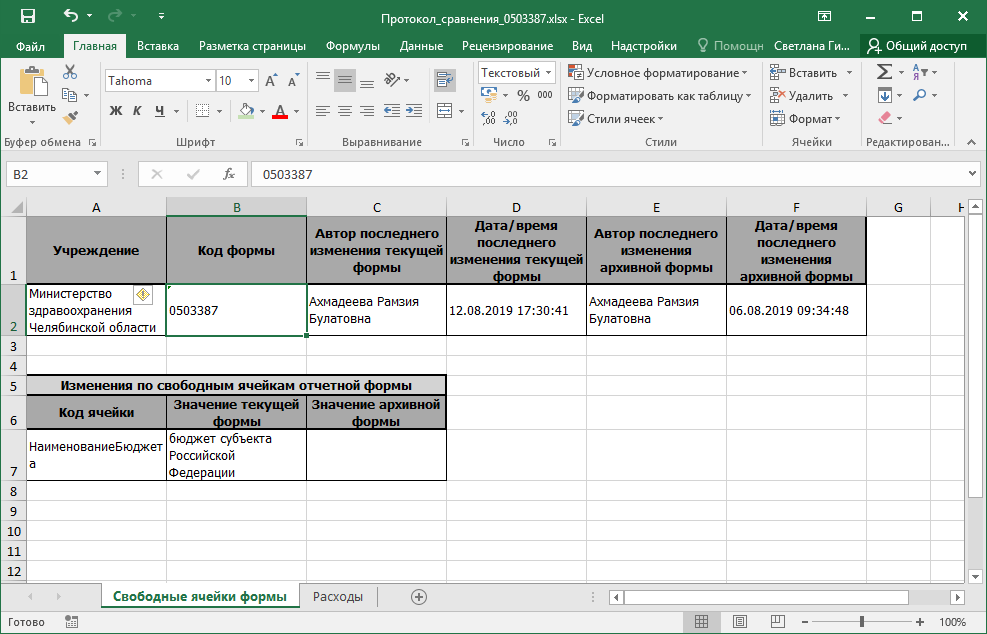Click Общий доступ share button

click(917, 46)
